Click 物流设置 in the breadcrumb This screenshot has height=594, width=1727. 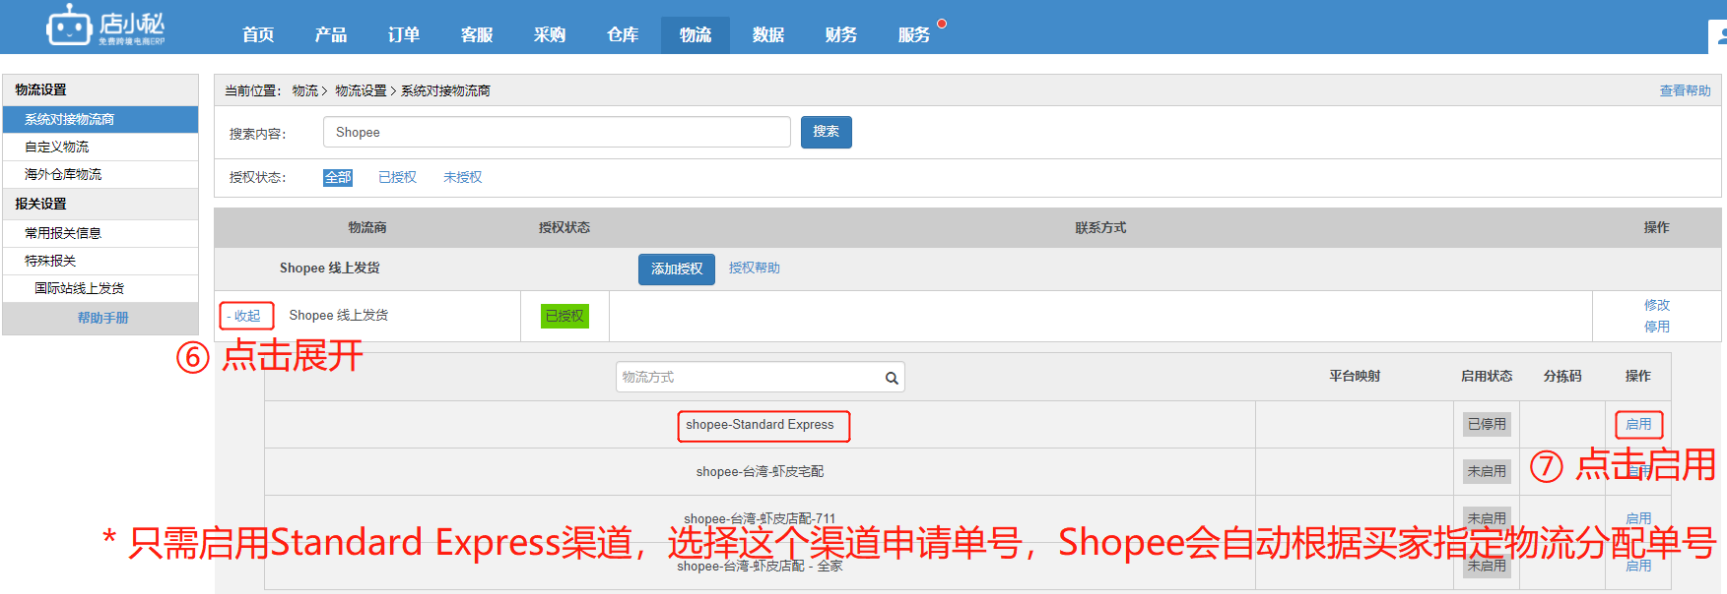[361, 91]
